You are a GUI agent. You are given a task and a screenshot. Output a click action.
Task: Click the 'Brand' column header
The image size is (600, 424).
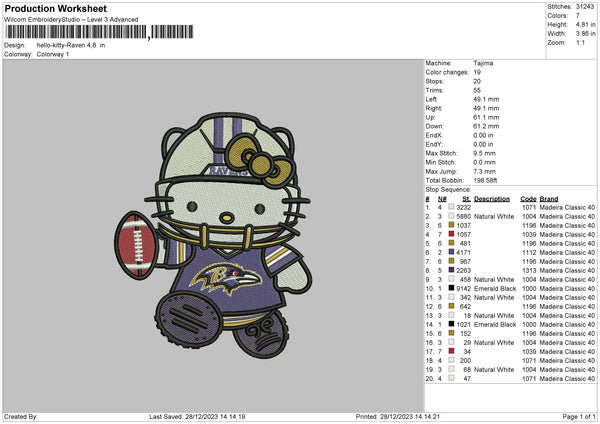549,199
